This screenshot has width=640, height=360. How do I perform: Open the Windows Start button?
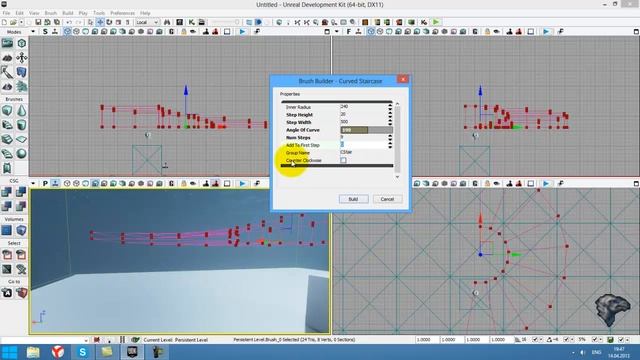click(9, 352)
